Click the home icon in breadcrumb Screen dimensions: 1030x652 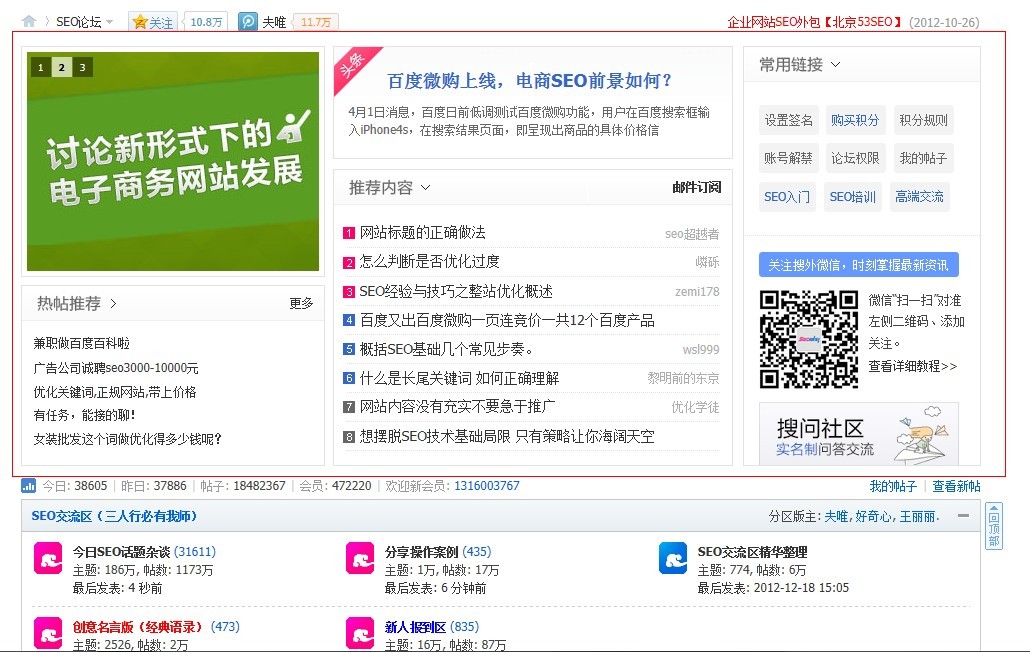click(x=29, y=21)
